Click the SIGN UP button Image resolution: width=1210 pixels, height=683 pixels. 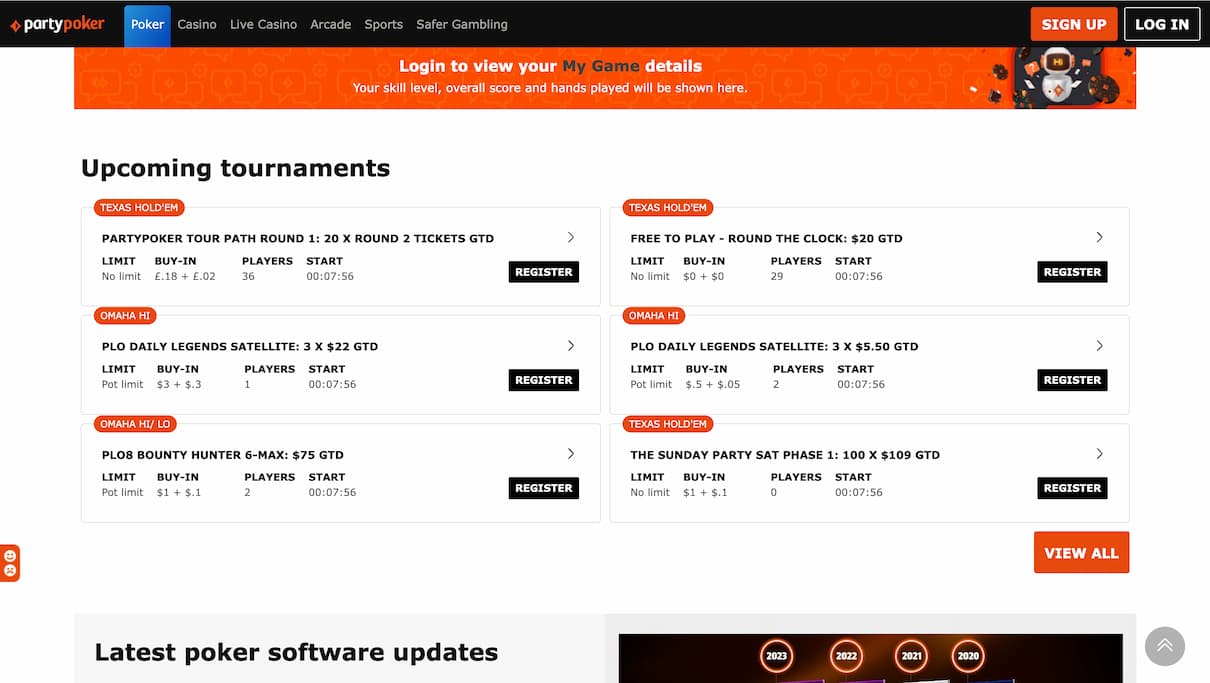(x=1074, y=24)
